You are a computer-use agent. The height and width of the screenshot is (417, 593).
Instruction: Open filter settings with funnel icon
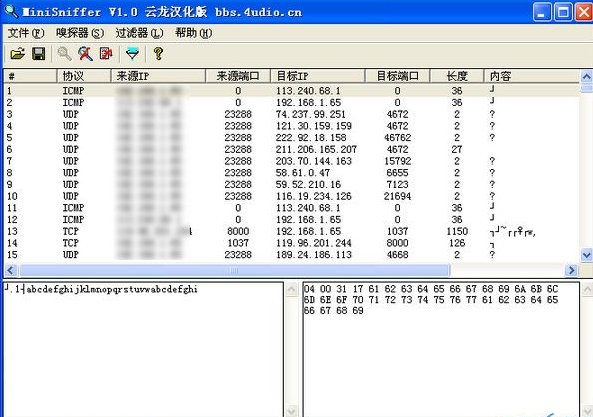pyautogui.click(x=132, y=54)
